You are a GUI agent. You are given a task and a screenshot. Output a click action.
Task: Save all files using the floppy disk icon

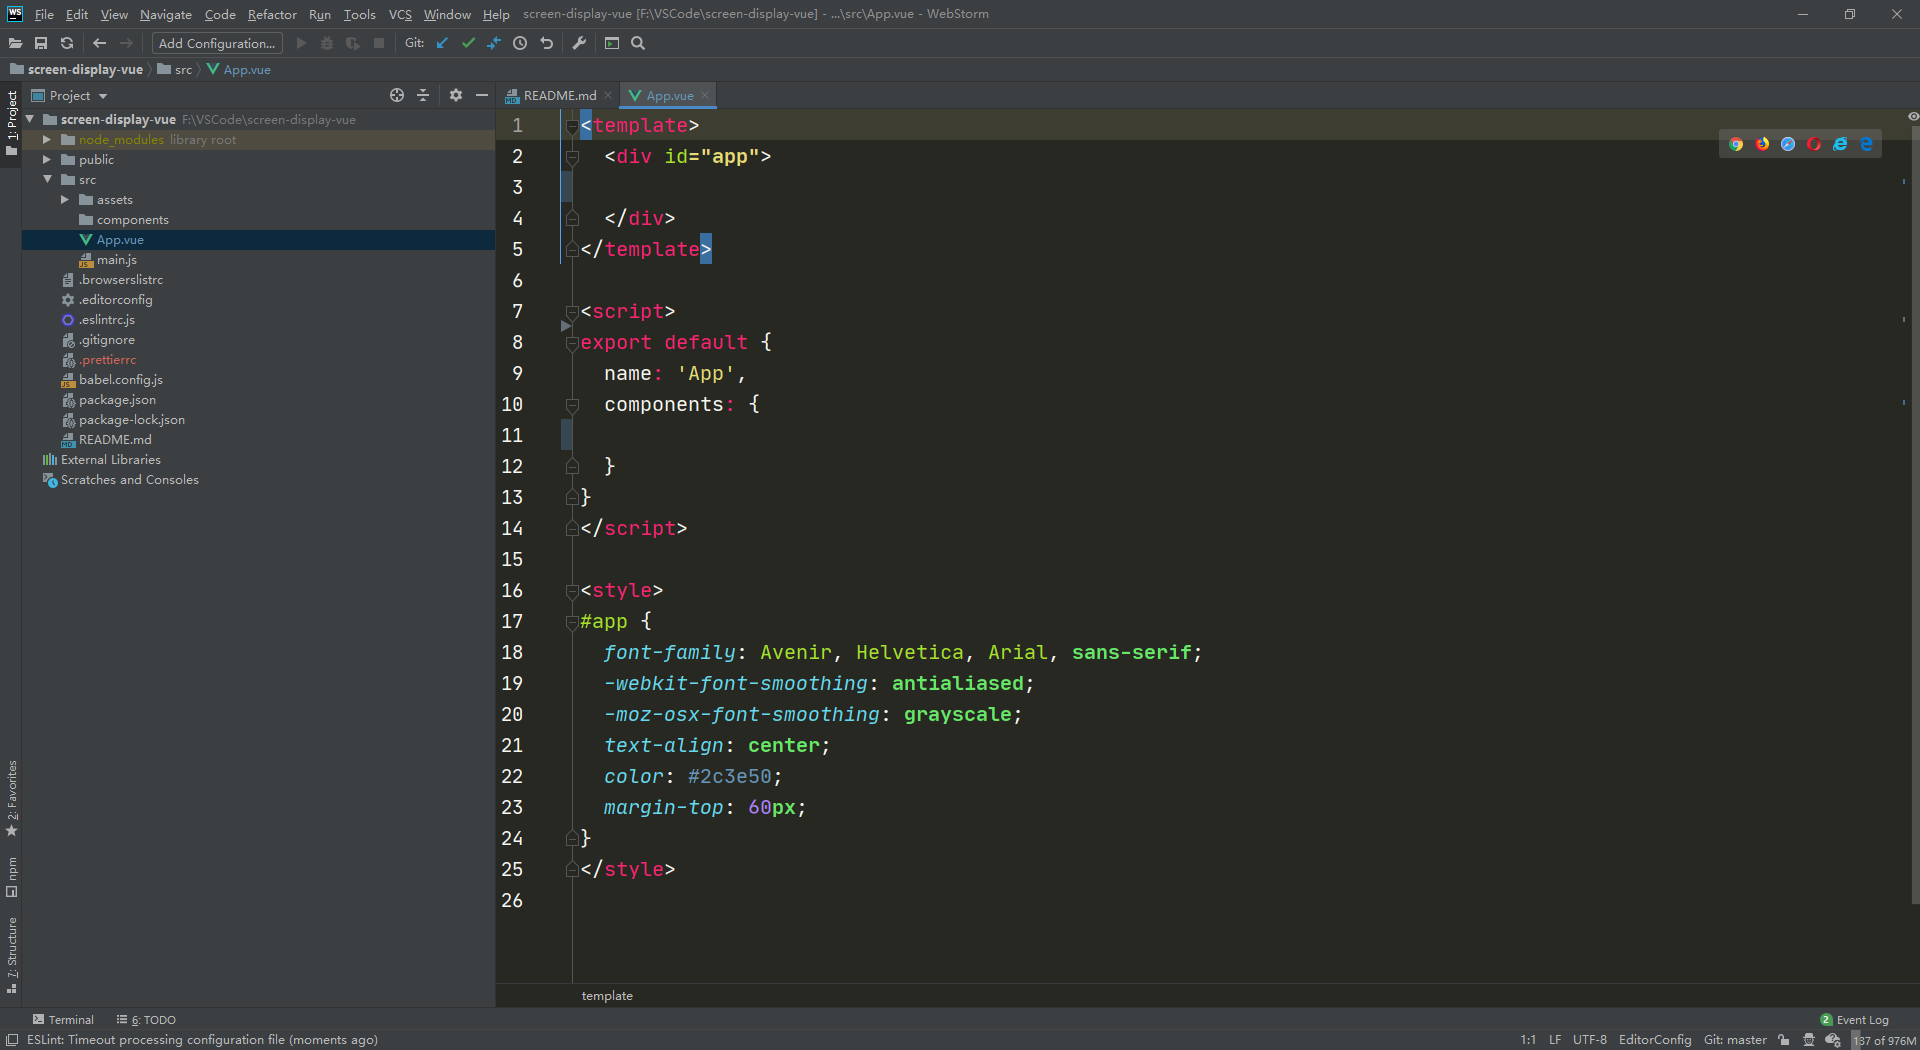[x=41, y=43]
